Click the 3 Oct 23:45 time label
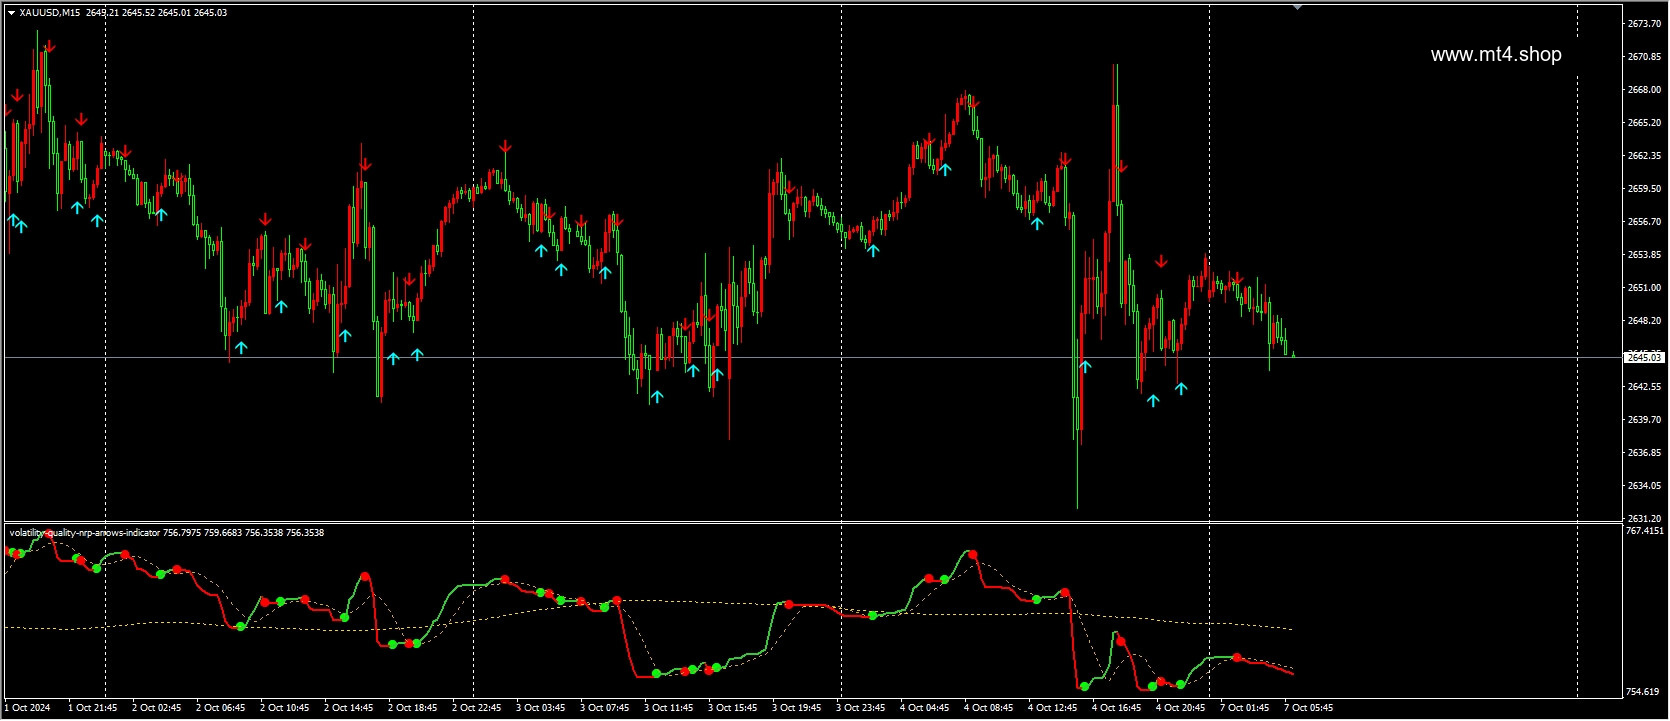 [x=860, y=708]
